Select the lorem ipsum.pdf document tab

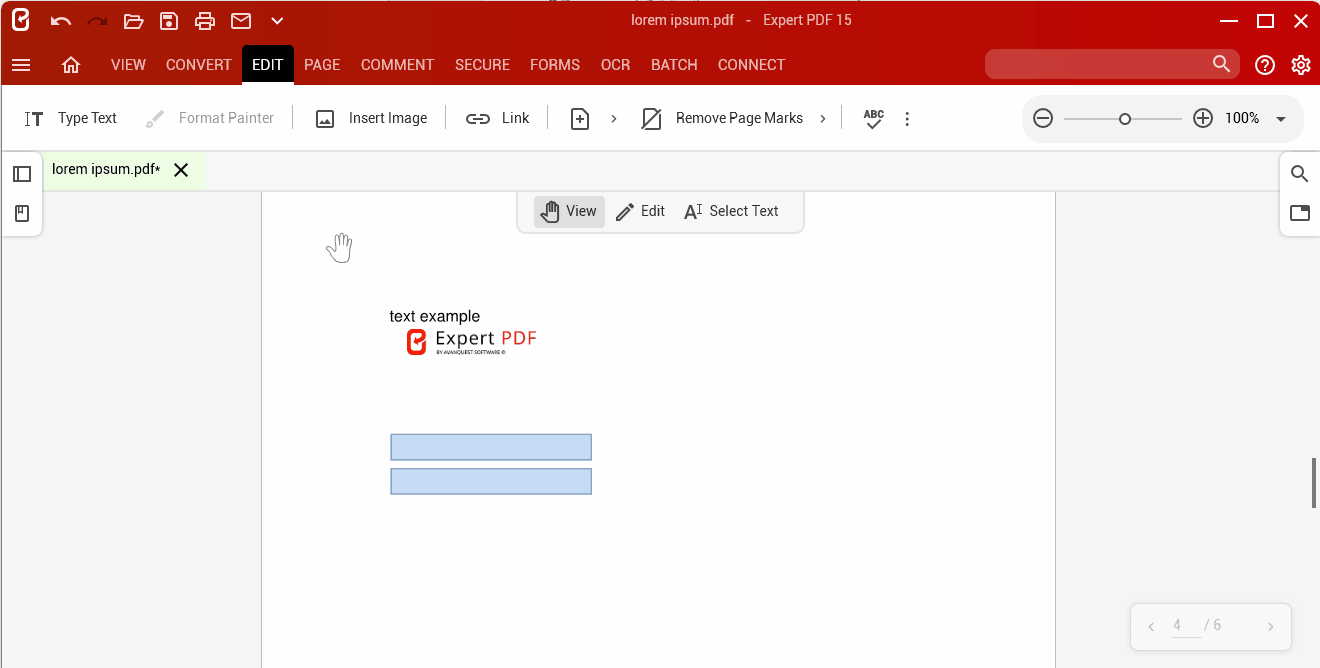pyautogui.click(x=106, y=170)
